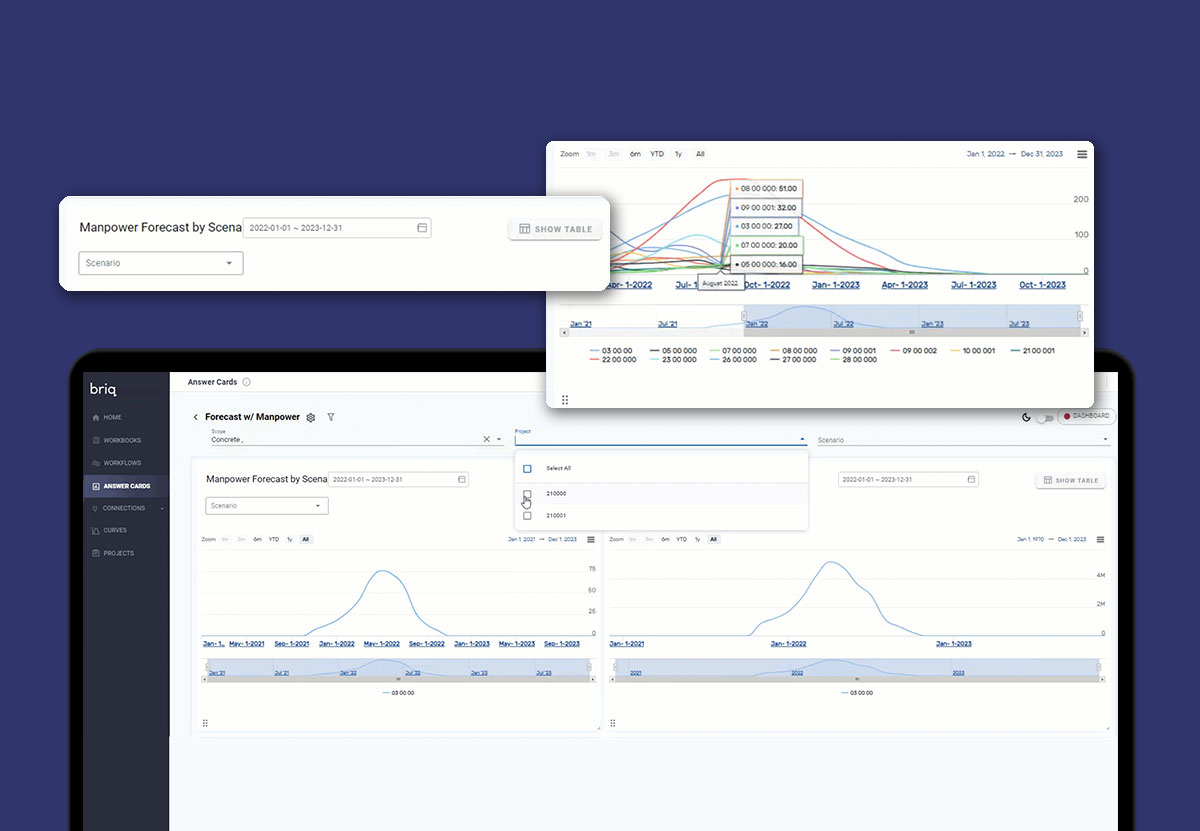
Task: Select Workbooks in the briq sidebar
Action: [x=118, y=440]
